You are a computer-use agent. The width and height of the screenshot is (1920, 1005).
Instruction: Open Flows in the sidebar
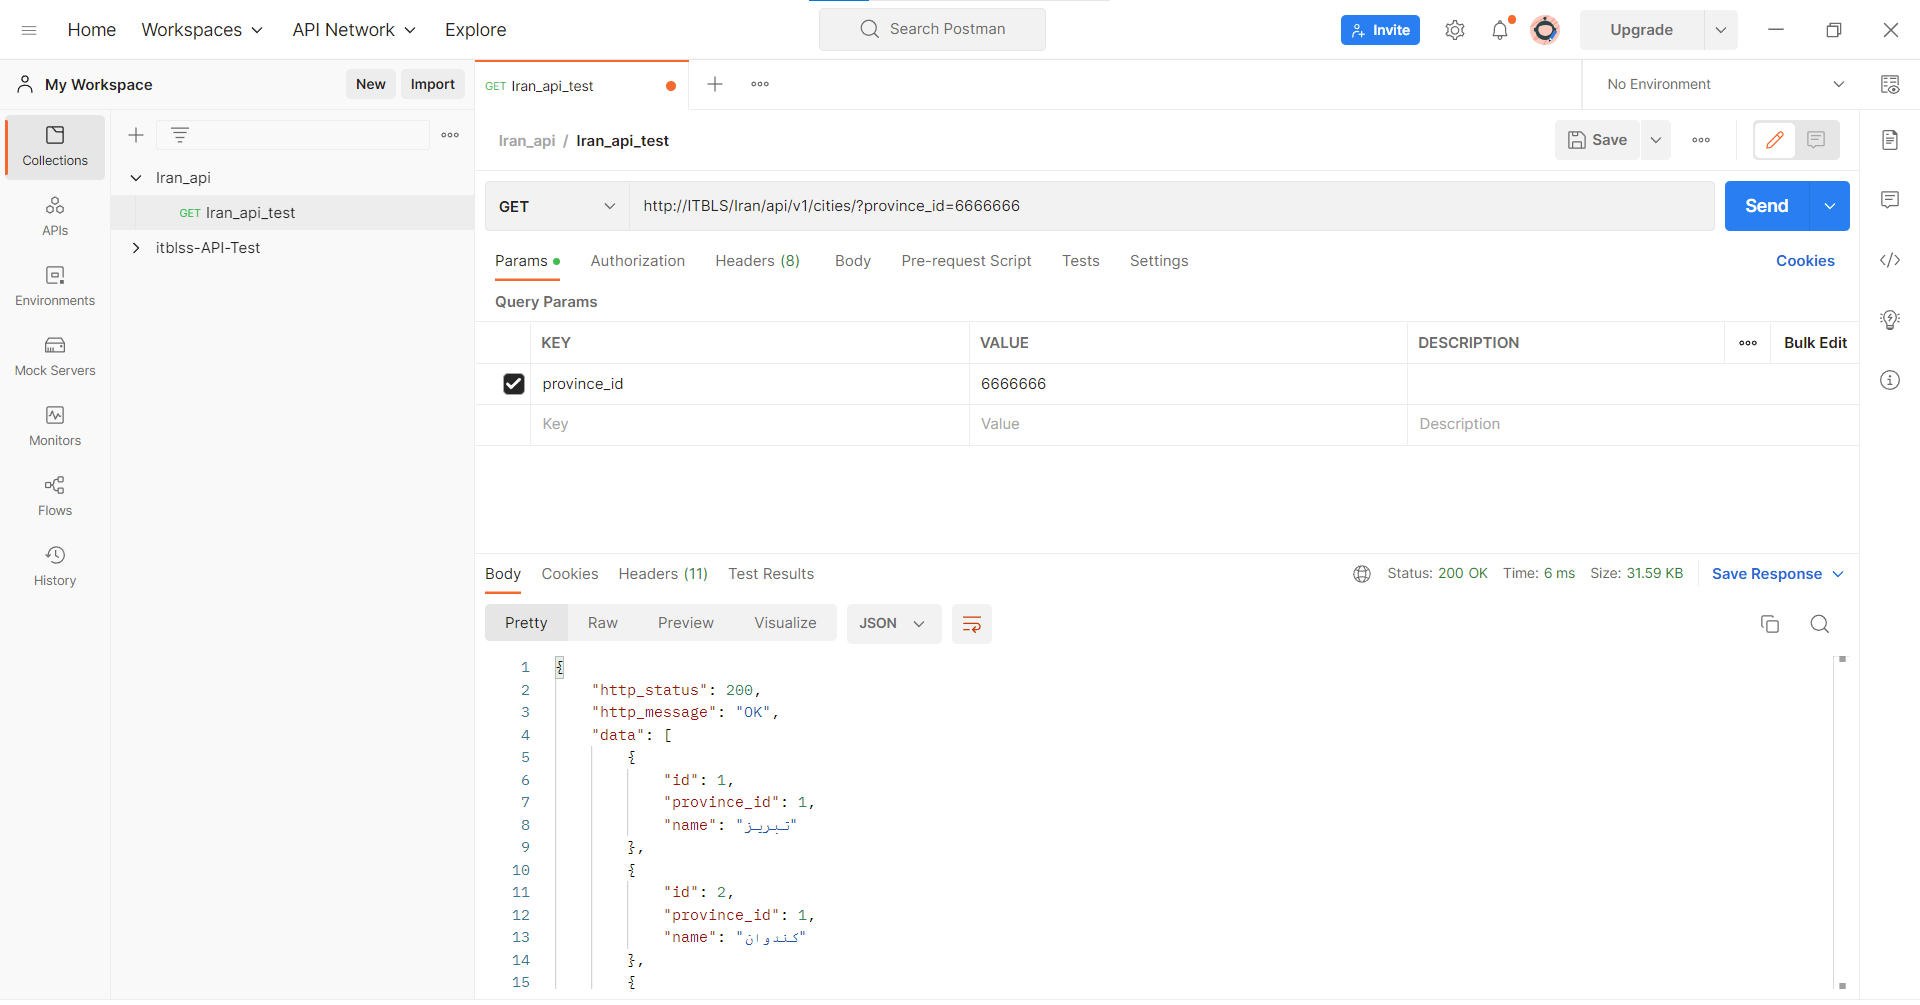tap(55, 496)
